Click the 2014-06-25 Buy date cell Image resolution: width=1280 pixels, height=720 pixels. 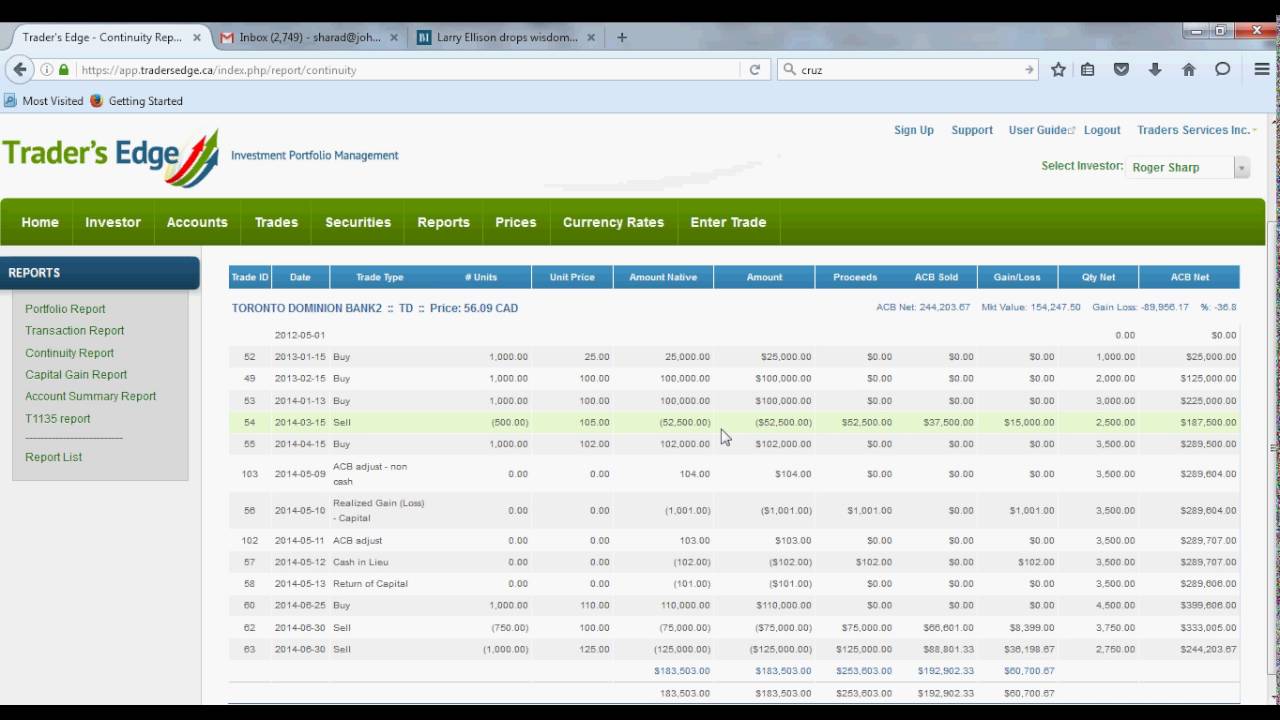[300, 606]
